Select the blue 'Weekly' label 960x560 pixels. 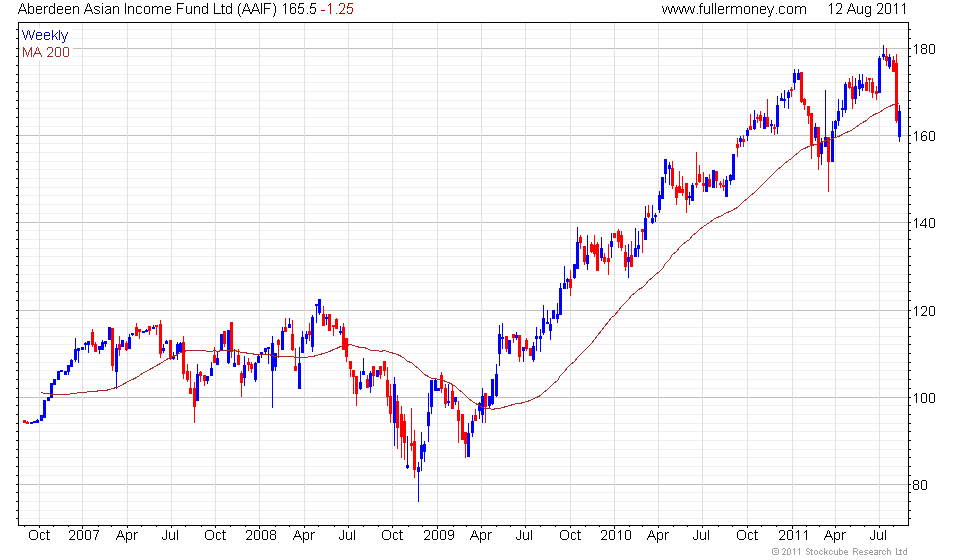click(45, 35)
